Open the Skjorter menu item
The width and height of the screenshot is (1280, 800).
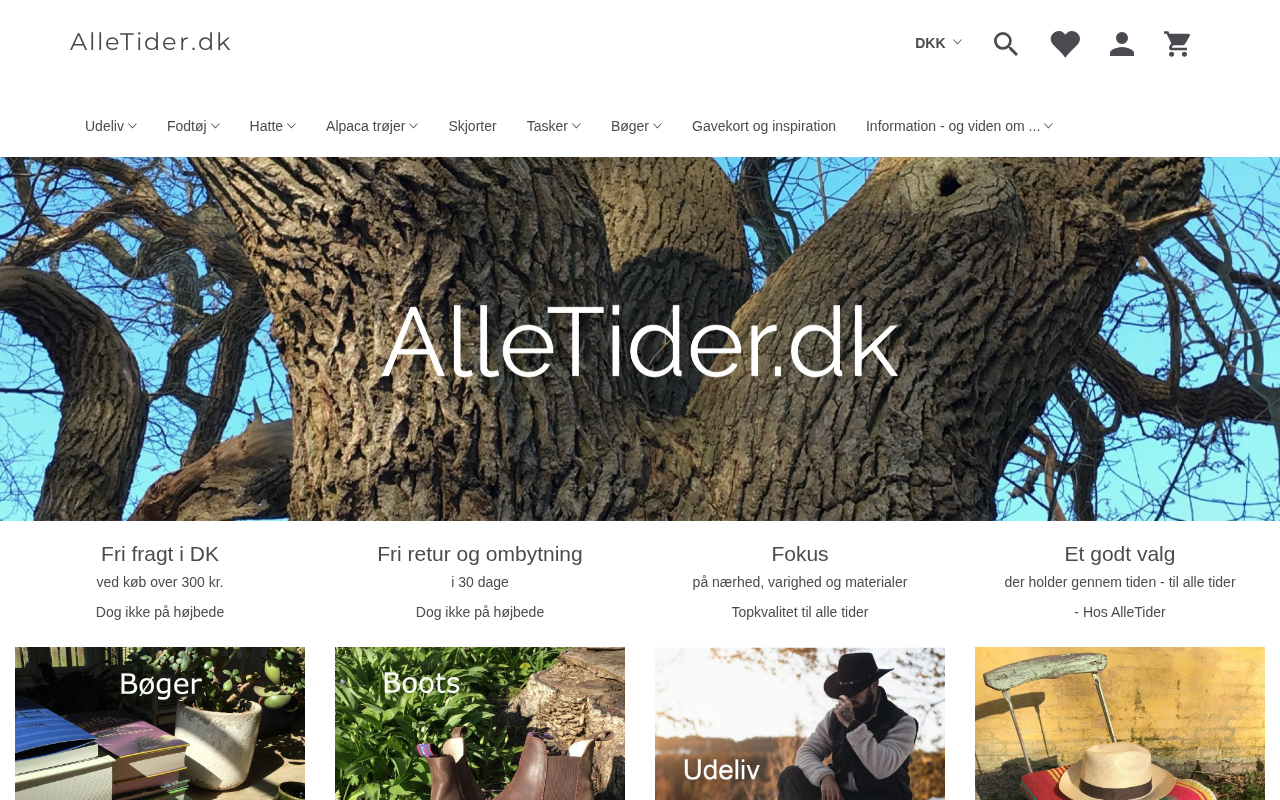click(472, 126)
